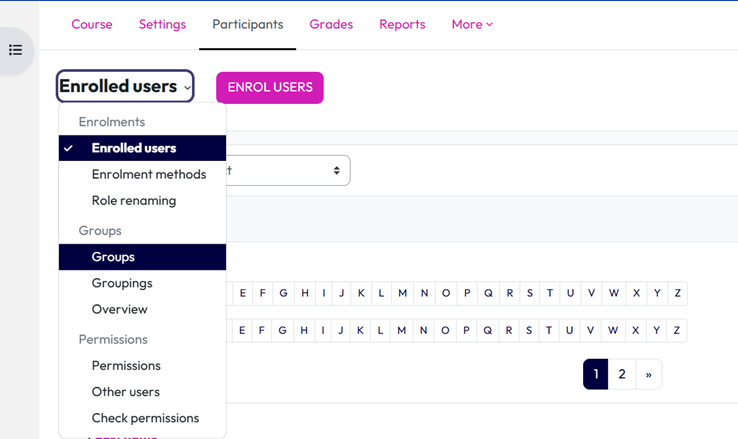Image resolution: width=738 pixels, height=439 pixels.
Task: Select the Groupings option
Action: coord(142,283)
